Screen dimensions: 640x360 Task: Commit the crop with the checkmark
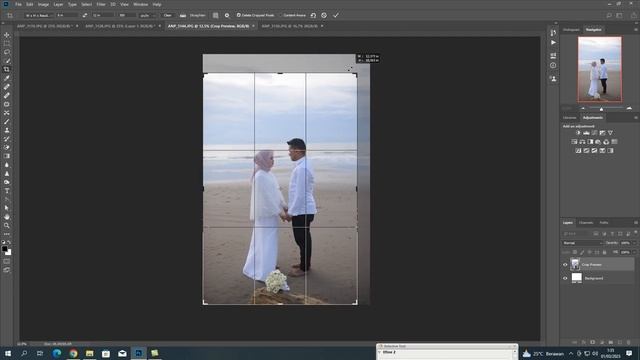(x=336, y=15)
